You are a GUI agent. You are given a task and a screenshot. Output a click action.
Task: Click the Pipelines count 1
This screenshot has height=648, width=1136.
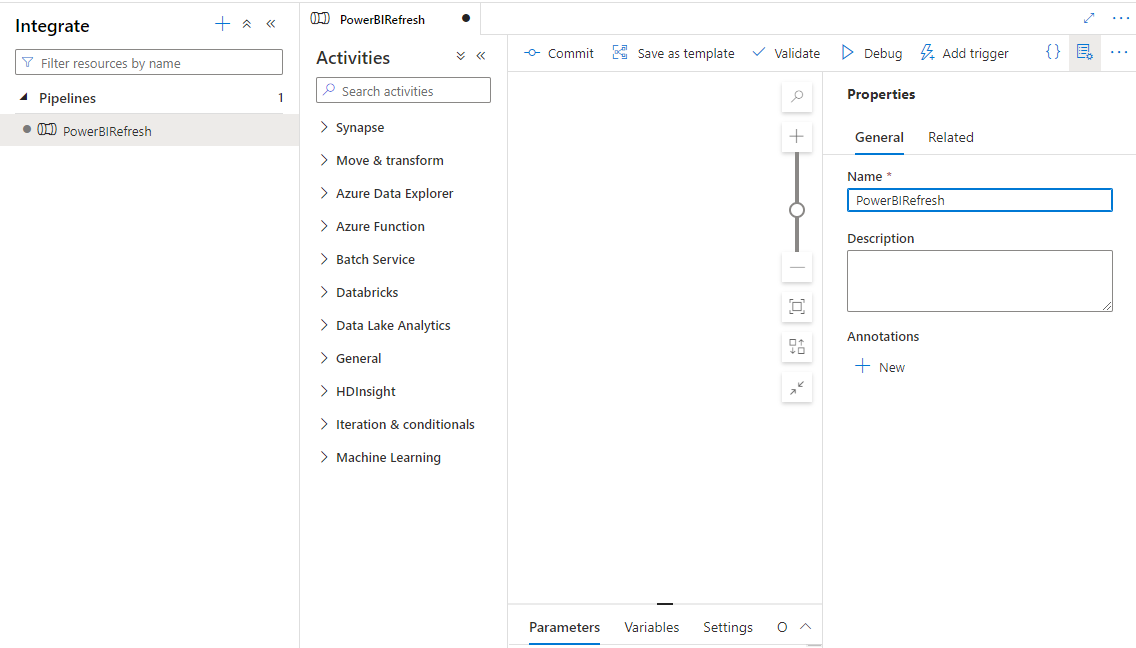pos(280,97)
